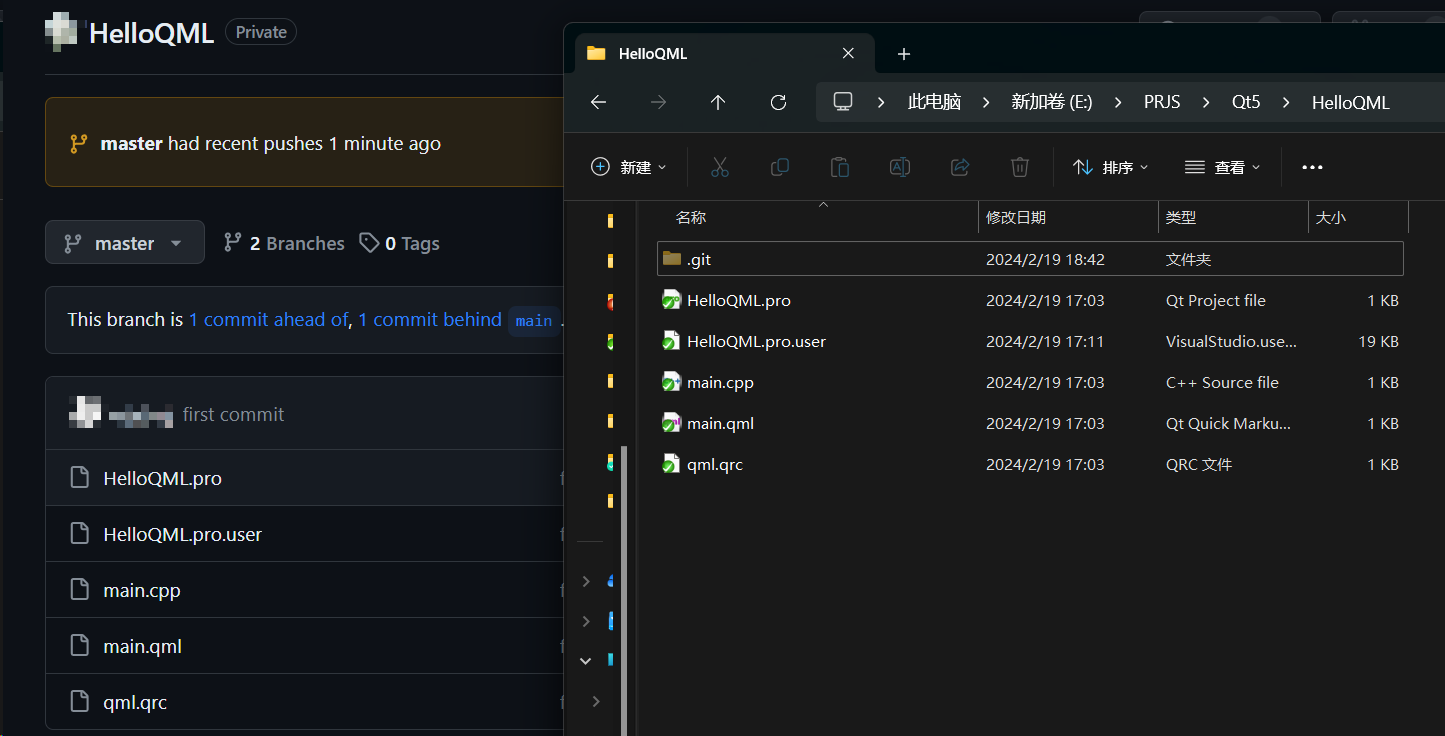Click the file icon beside HelloQML.pro on GitHub
This screenshot has height=736, width=1445.
click(80, 478)
